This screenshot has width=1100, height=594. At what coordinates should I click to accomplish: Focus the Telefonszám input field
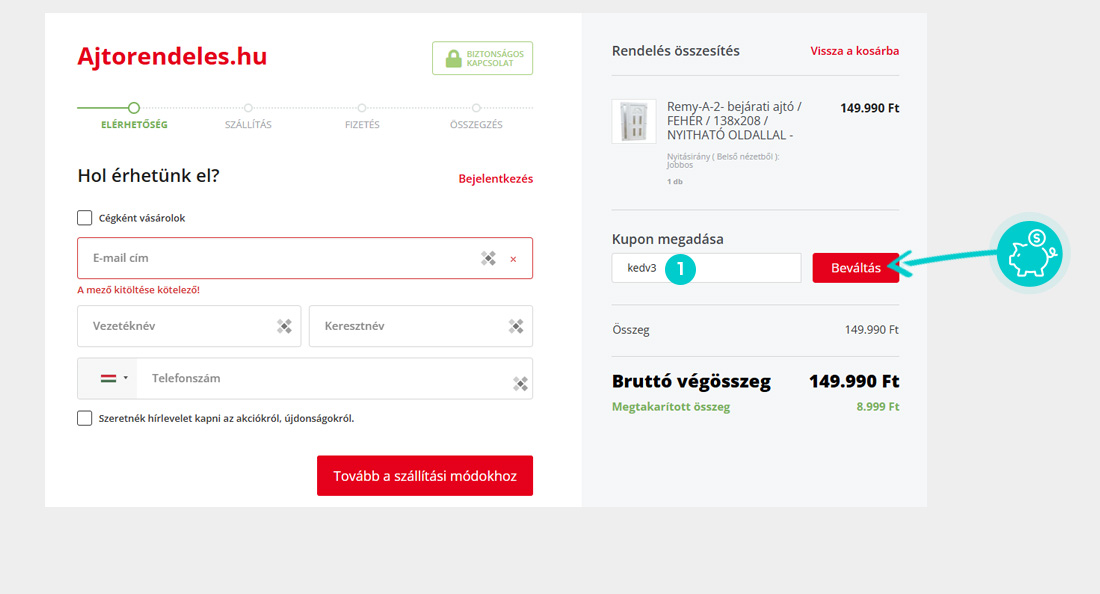click(x=335, y=379)
